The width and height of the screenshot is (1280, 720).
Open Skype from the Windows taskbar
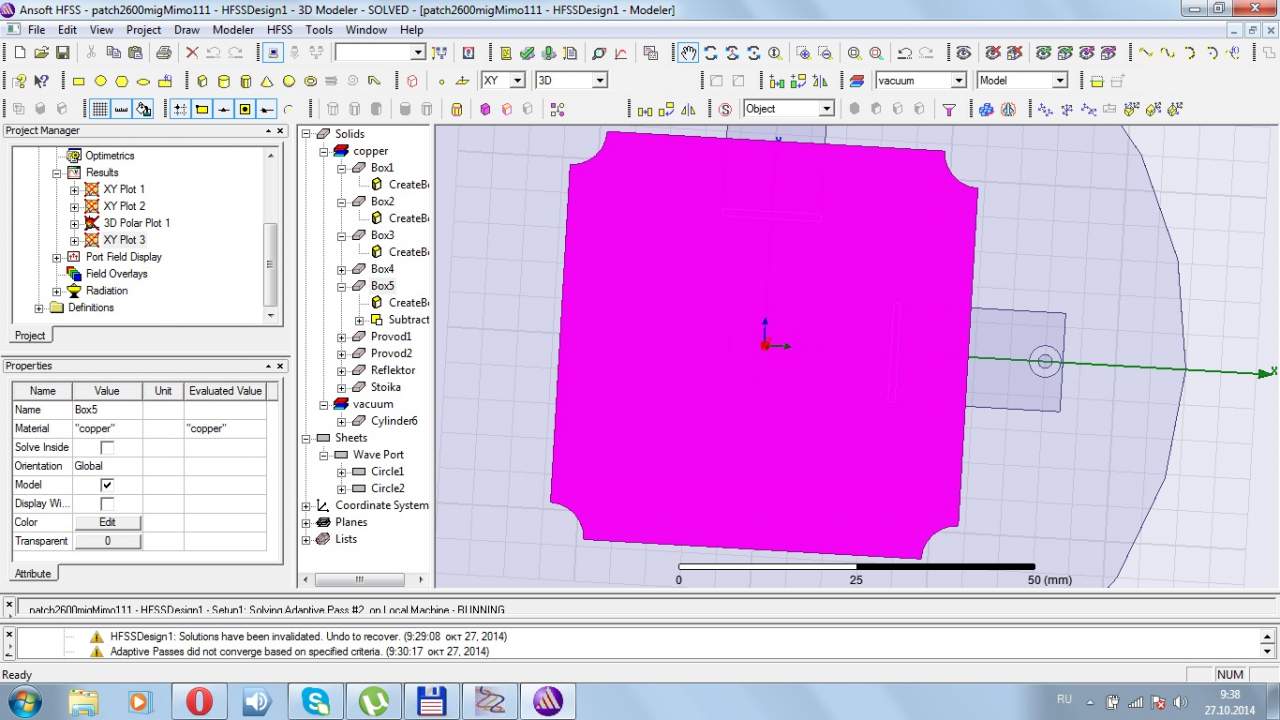pos(315,701)
